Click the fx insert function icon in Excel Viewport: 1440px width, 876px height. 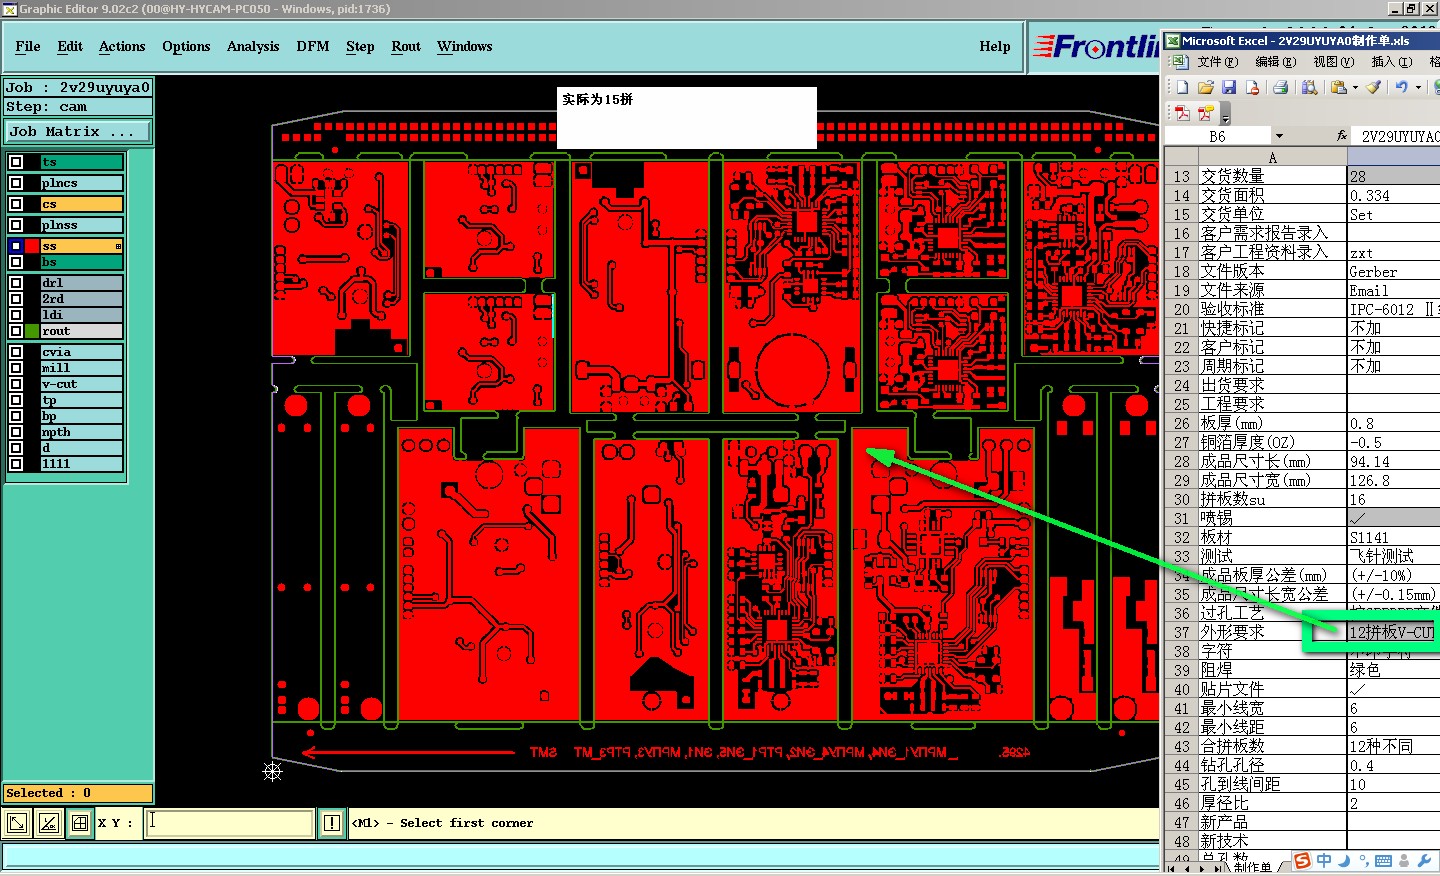[1341, 136]
